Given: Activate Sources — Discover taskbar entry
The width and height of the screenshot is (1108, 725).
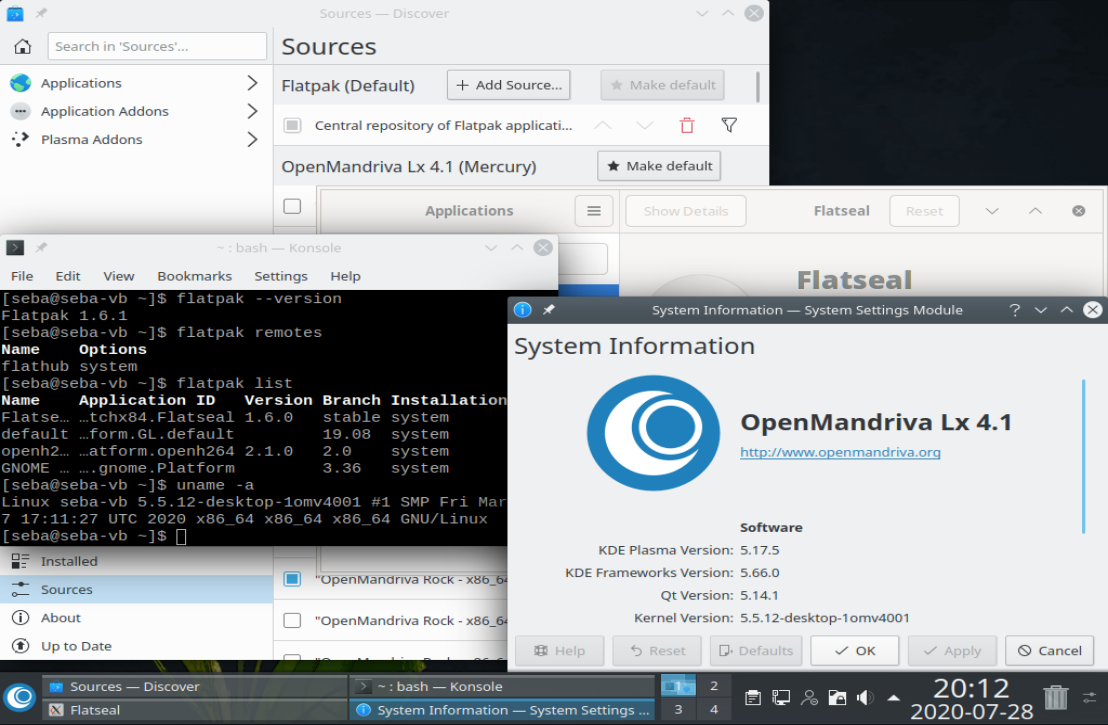Looking at the screenshot, I should (x=194, y=686).
